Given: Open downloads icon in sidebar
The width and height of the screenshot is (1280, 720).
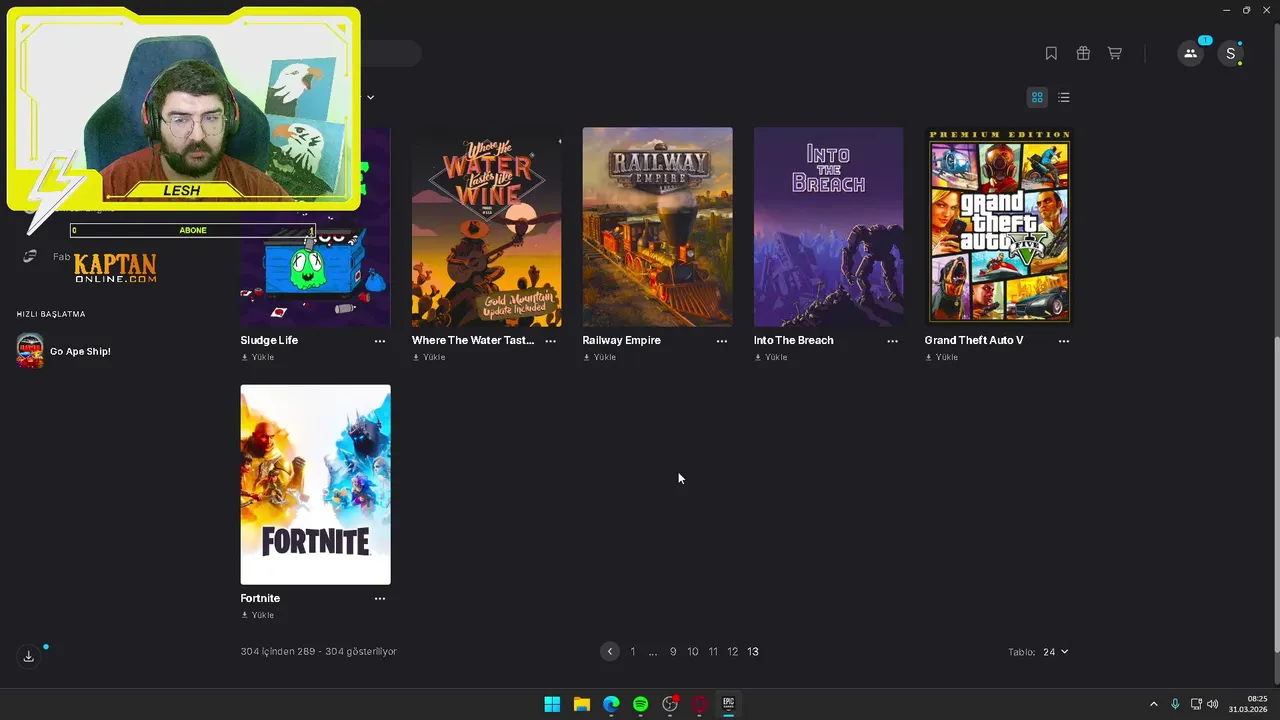Looking at the screenshot, I should (x=29, y=656).
